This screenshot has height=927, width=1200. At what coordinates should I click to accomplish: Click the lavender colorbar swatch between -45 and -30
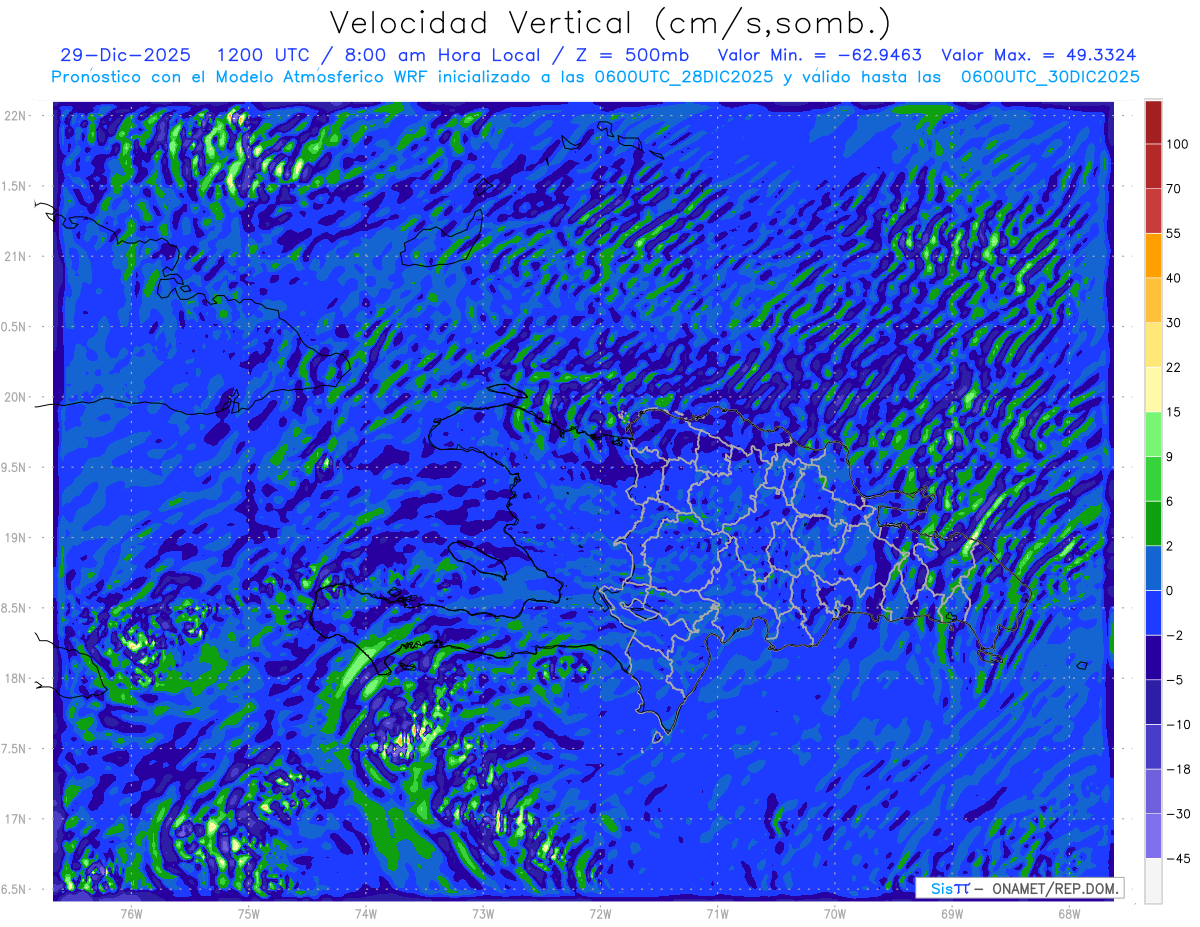click(x=1153, y=835)
